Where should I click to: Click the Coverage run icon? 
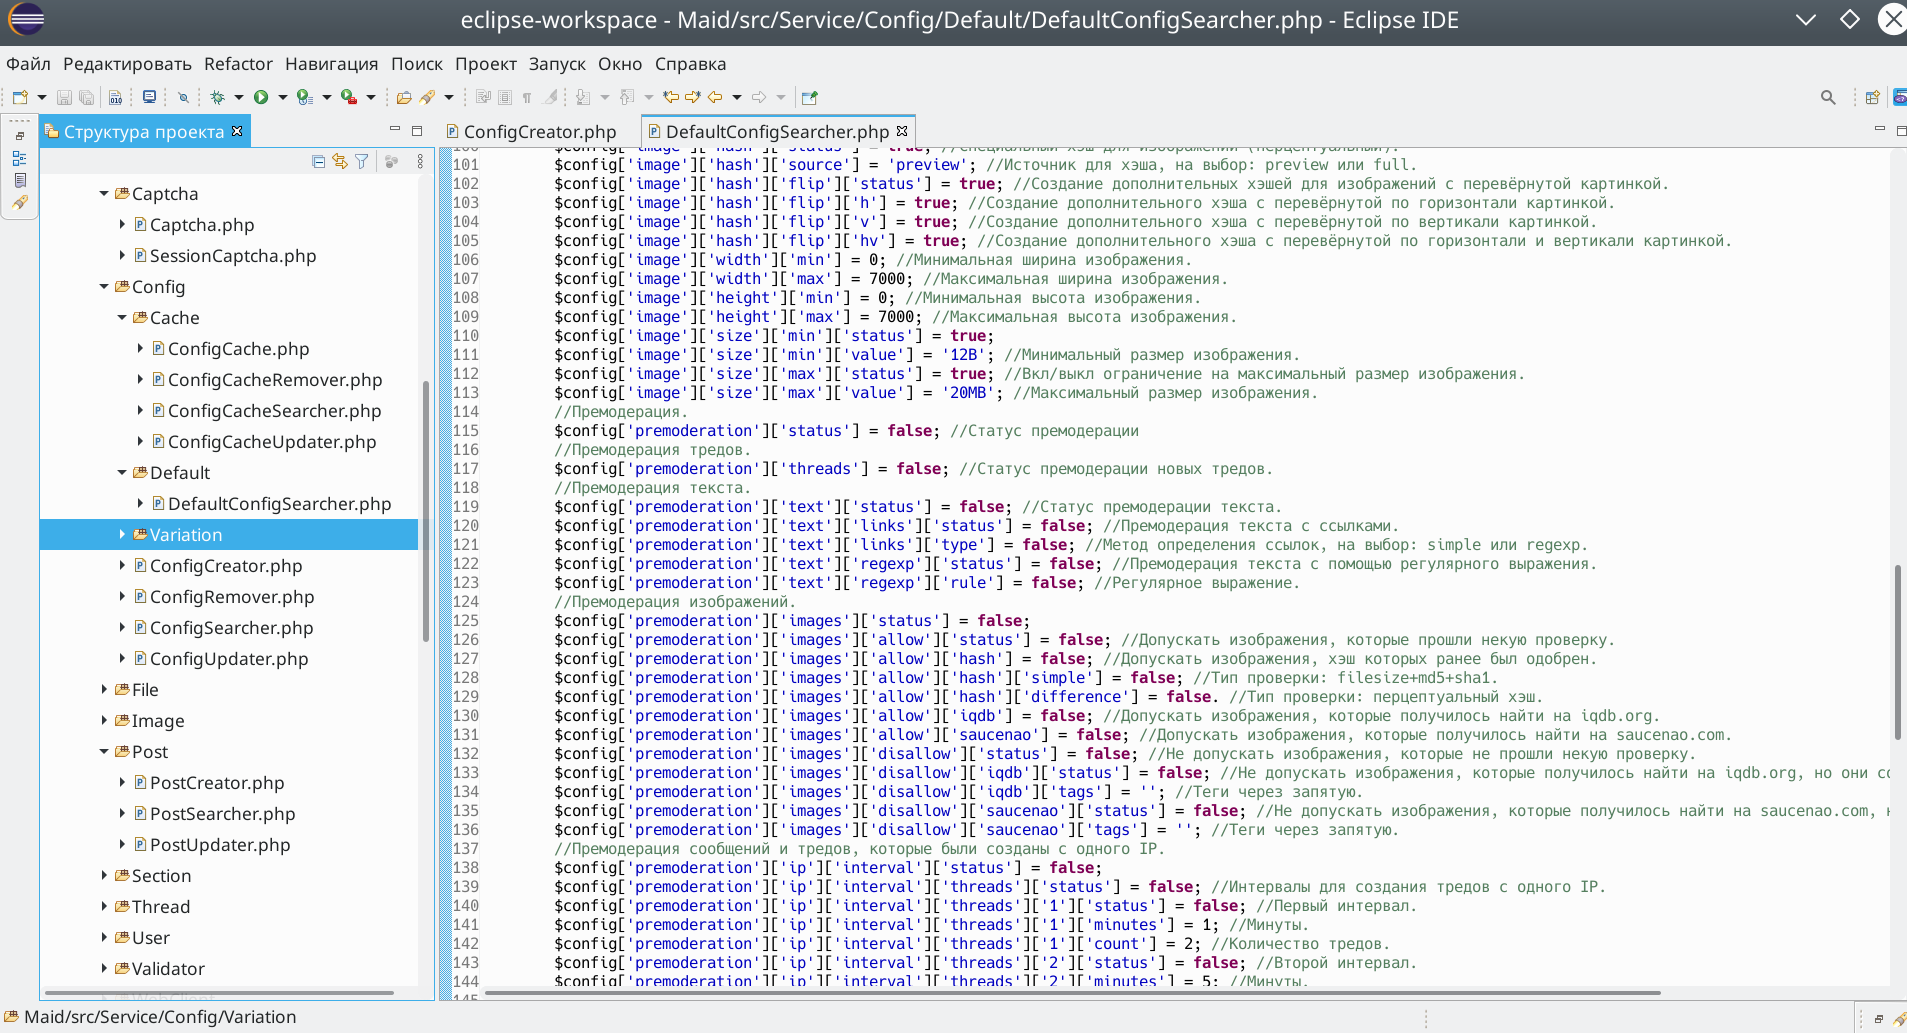click(x=305, y=97)
